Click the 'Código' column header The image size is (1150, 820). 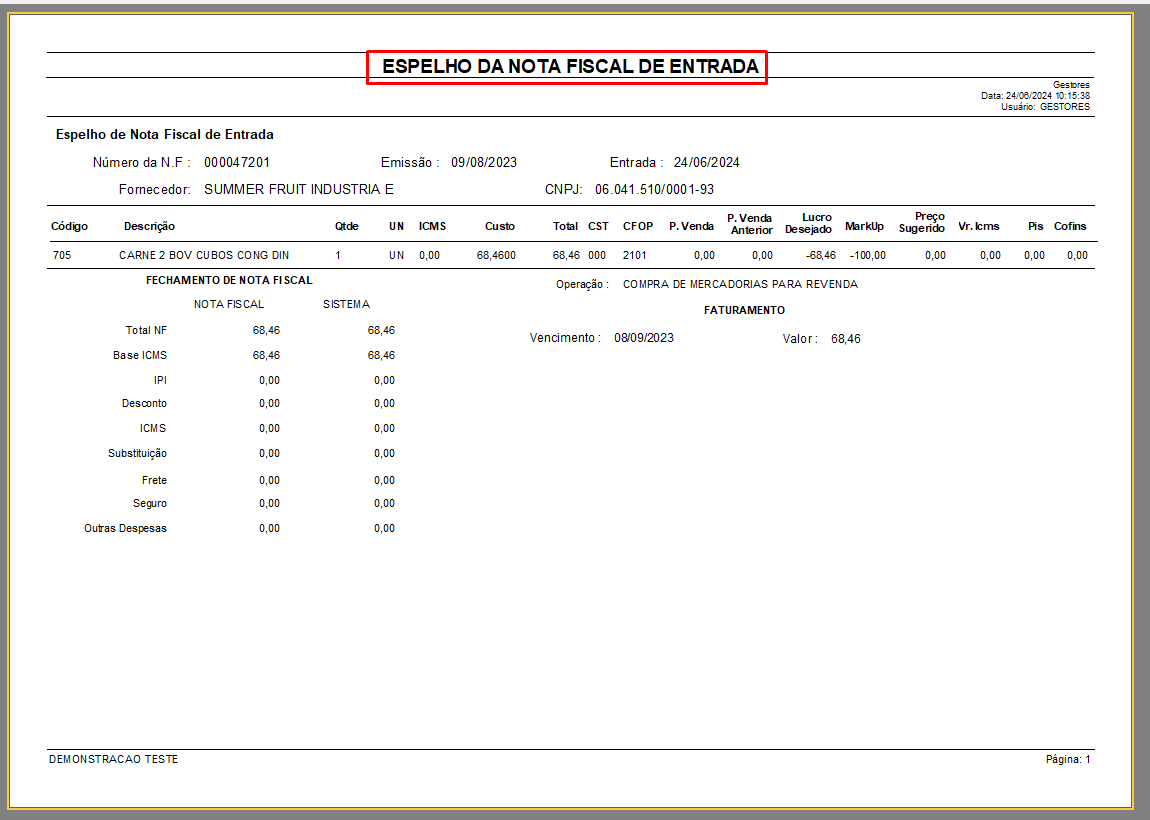tap(69, 226)
